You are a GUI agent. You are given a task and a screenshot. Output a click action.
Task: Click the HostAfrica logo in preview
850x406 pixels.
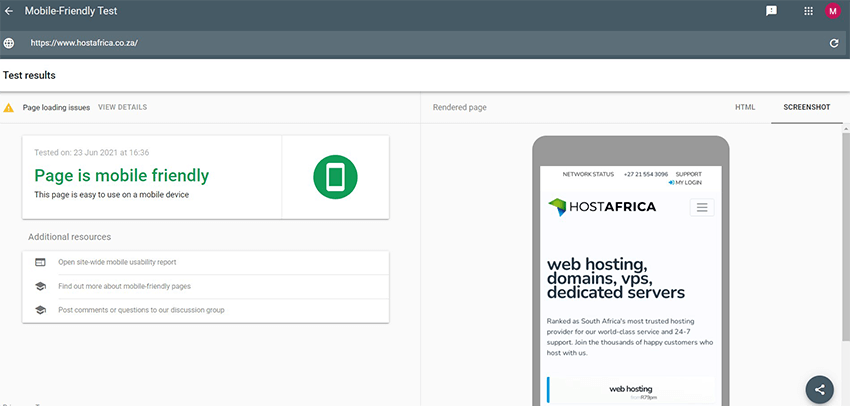(x=602, y=207)
